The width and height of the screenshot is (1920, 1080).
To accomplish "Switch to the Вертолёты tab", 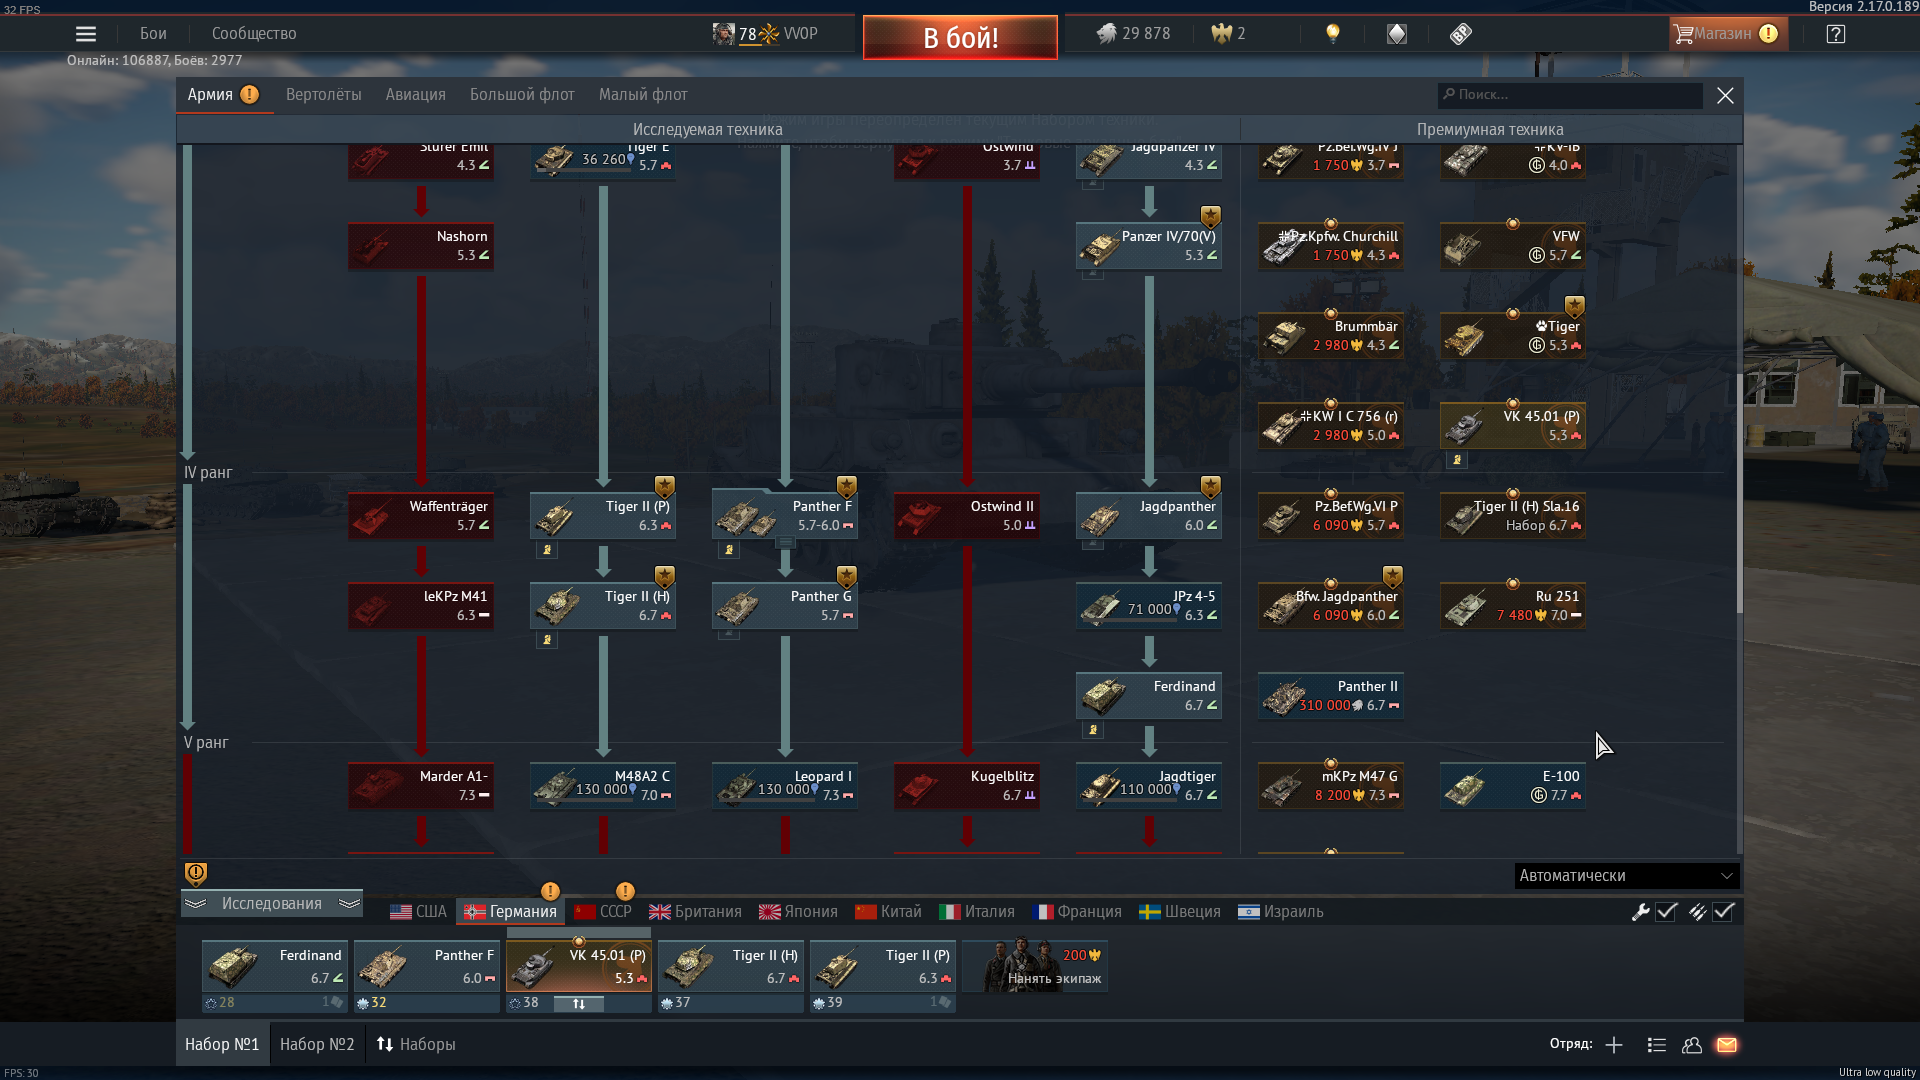I will [324, 95].
